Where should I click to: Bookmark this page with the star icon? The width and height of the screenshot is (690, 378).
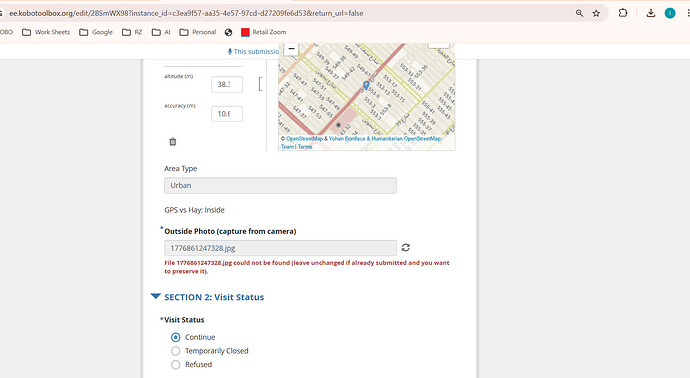pos(596,13)
